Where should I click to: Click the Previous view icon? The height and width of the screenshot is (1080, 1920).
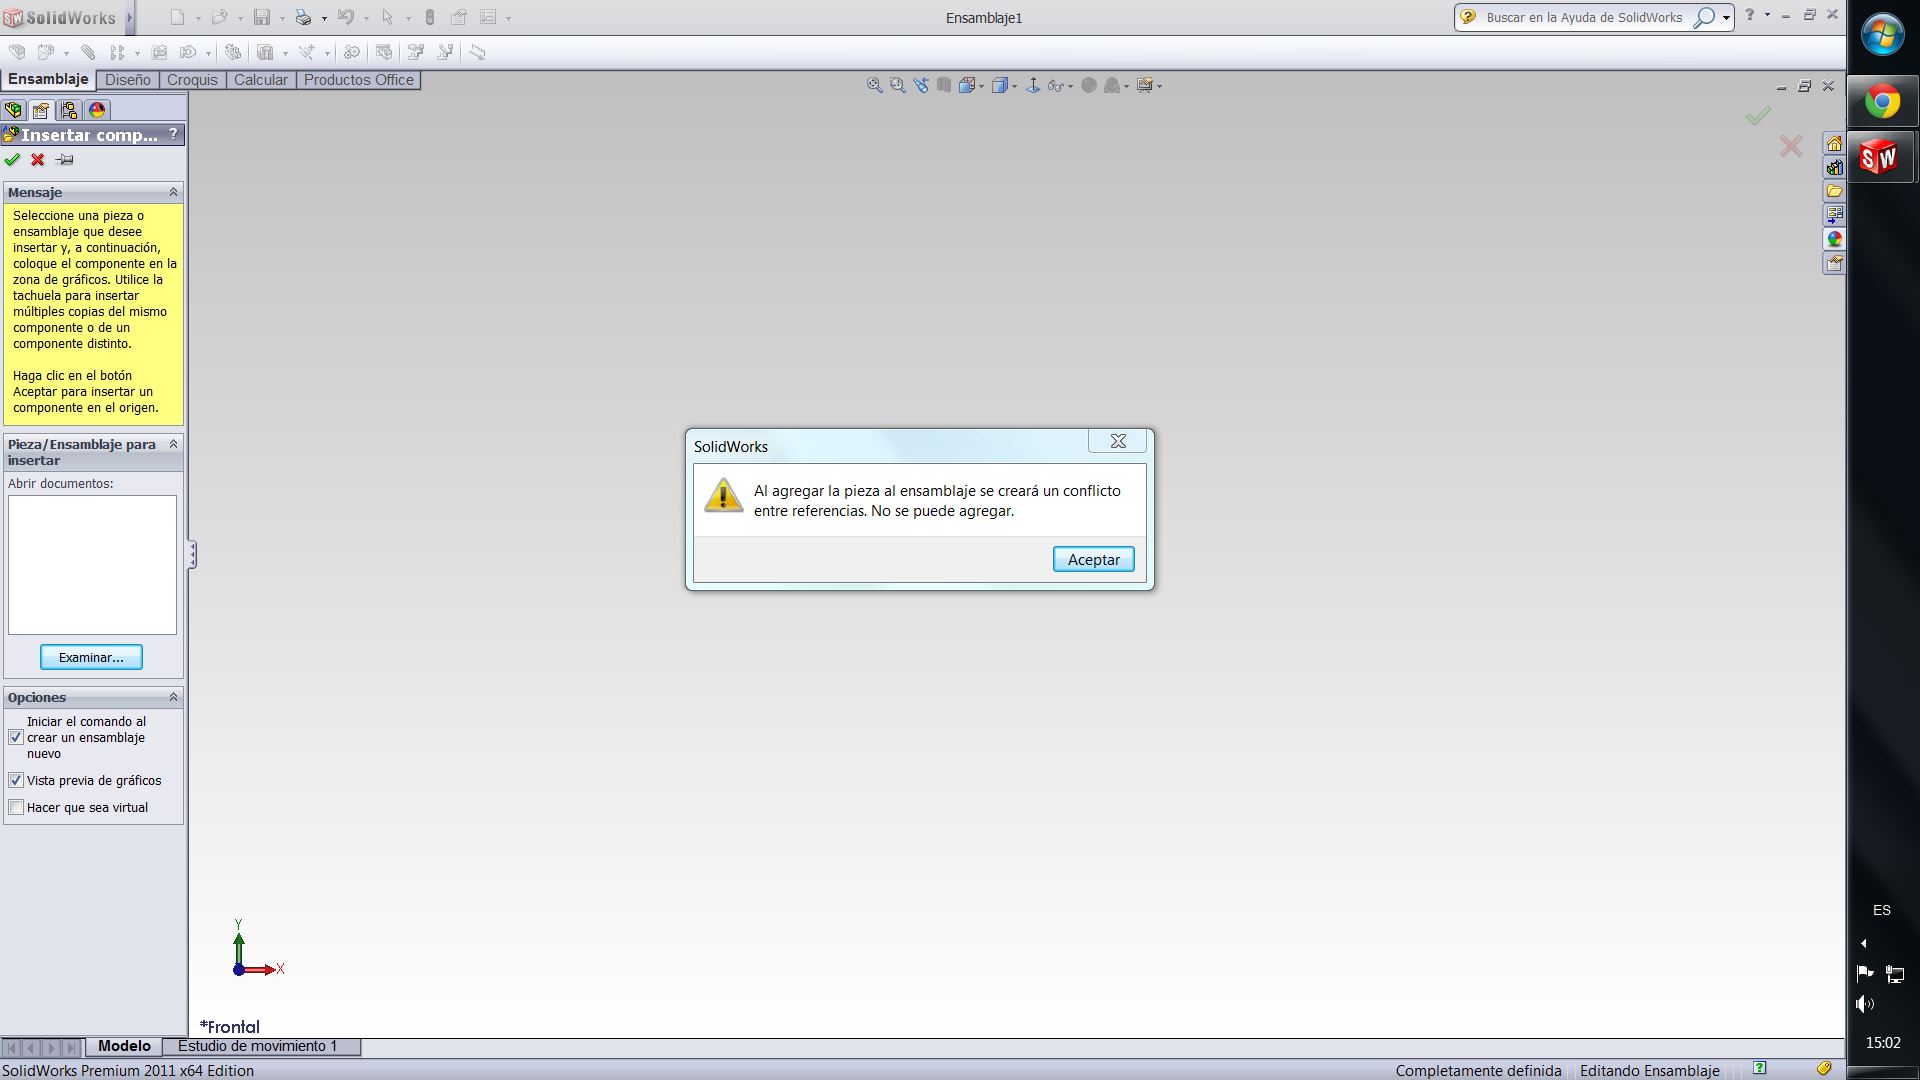click(921, 86)
